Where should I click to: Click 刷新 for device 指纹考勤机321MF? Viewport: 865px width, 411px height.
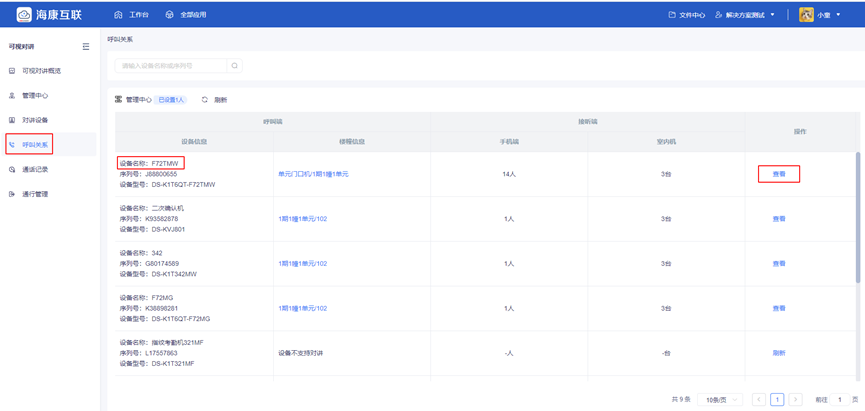pyautogui.click(x=779, y=353)
